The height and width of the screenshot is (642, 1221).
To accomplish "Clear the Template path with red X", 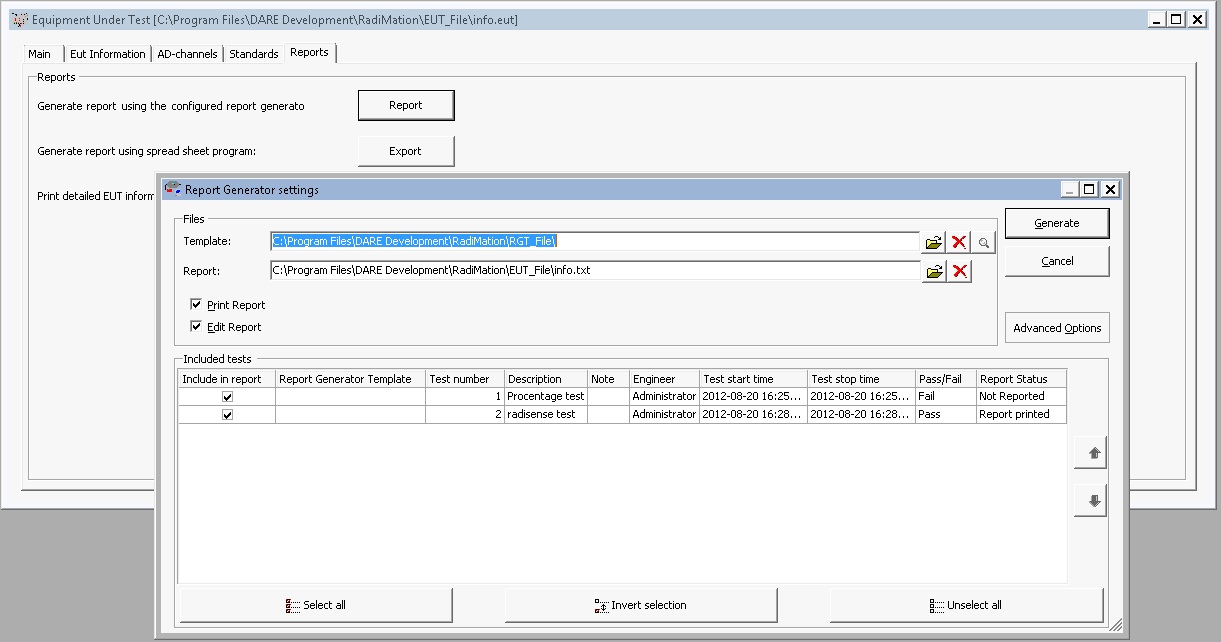I will click(959, 242).
